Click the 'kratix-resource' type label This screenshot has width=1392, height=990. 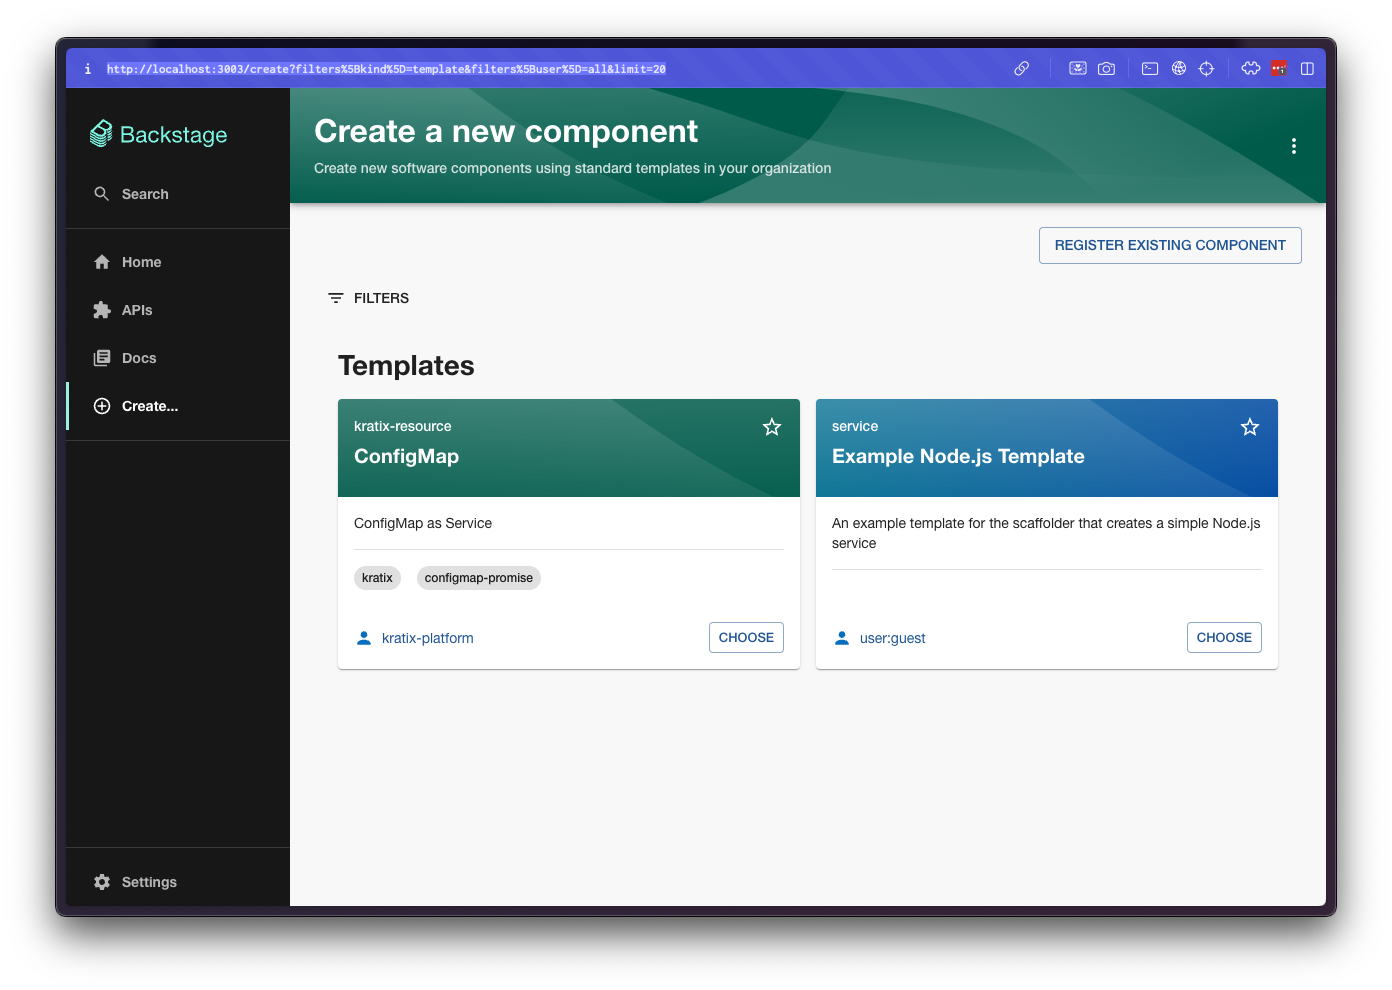pos(403,426)
